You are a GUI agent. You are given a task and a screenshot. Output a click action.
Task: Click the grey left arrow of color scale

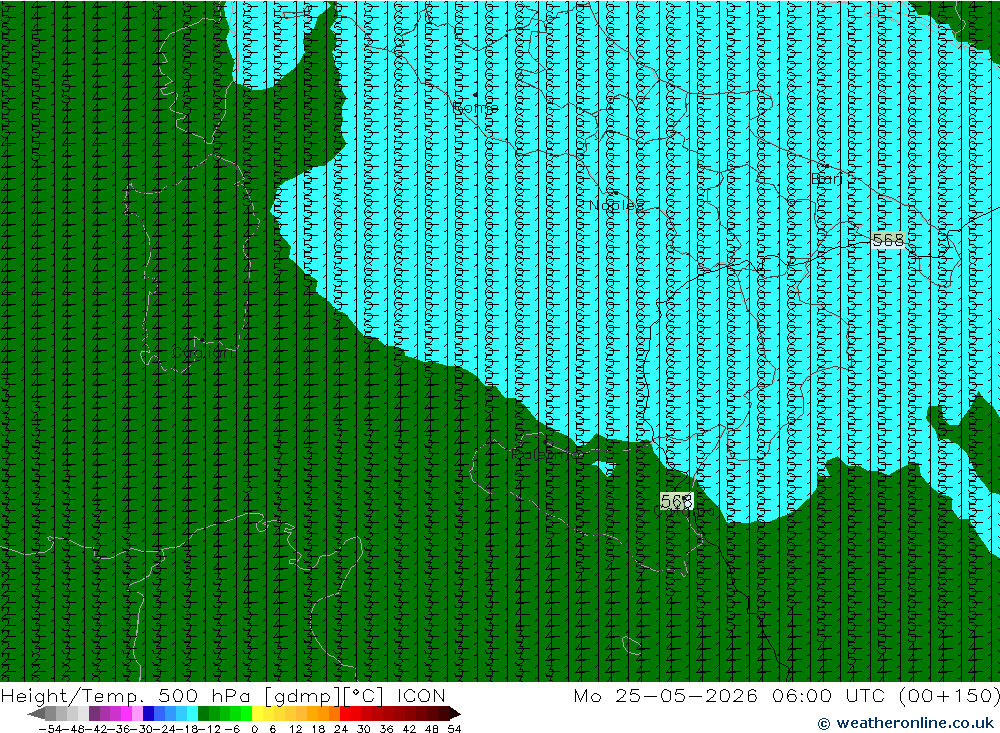click(x=36, y=713)
